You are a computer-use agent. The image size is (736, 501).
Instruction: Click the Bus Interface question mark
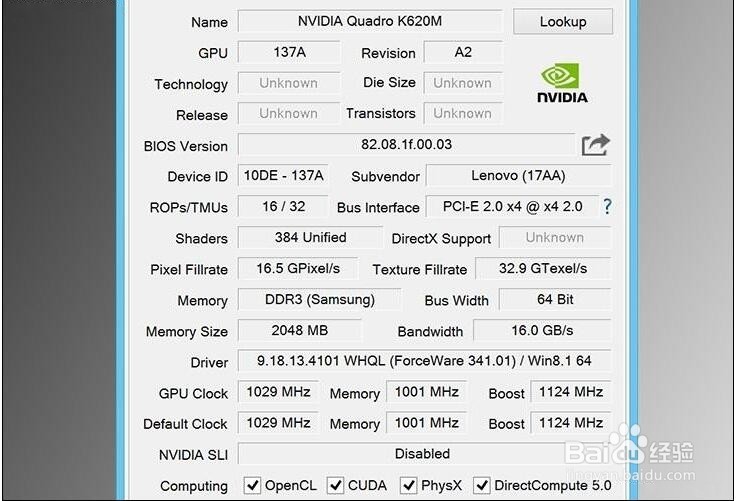(x=606, y=207)
